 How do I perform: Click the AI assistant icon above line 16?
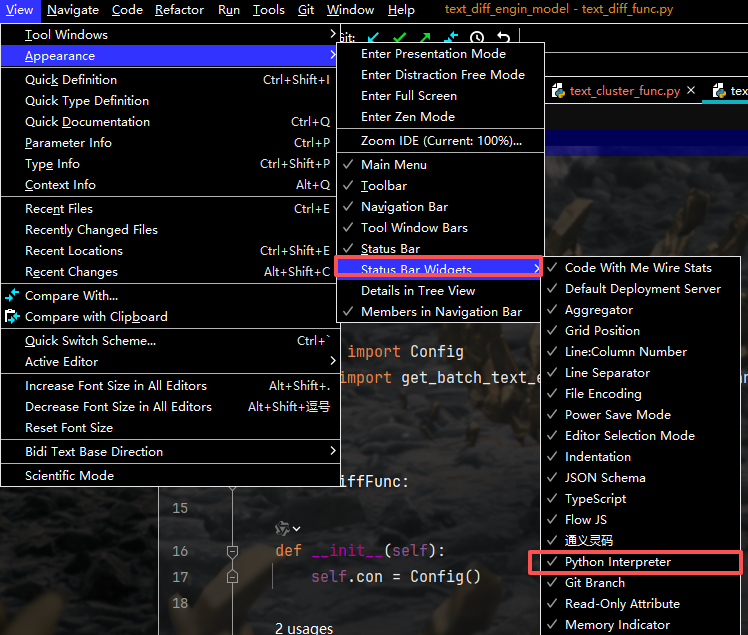(x=282, y=528)
